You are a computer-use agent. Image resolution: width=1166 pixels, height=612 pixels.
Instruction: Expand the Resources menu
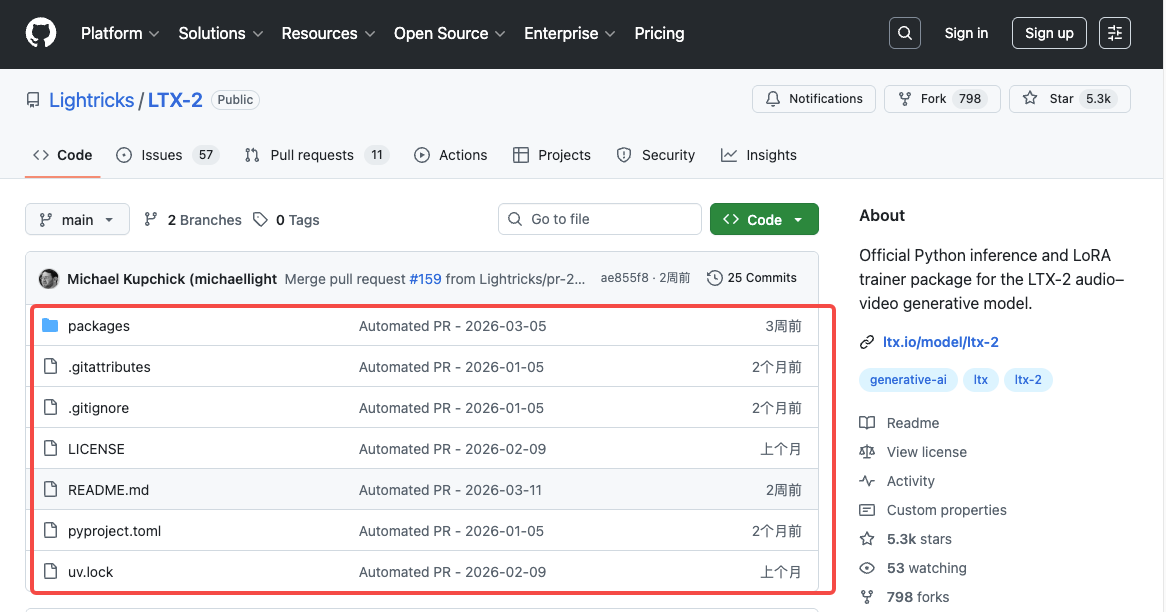coord(328,33)
